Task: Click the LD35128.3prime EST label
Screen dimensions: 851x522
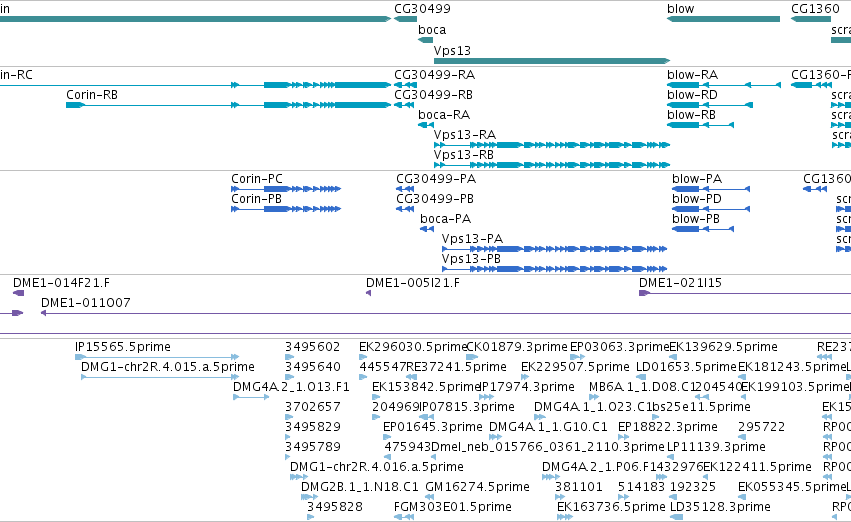Action: pos(720,507)
